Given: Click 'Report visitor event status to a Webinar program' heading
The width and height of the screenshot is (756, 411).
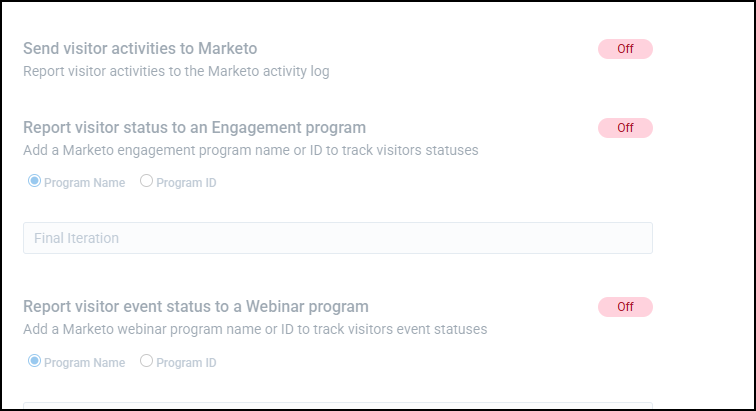Looking at the screenshot, I should 196,306.
